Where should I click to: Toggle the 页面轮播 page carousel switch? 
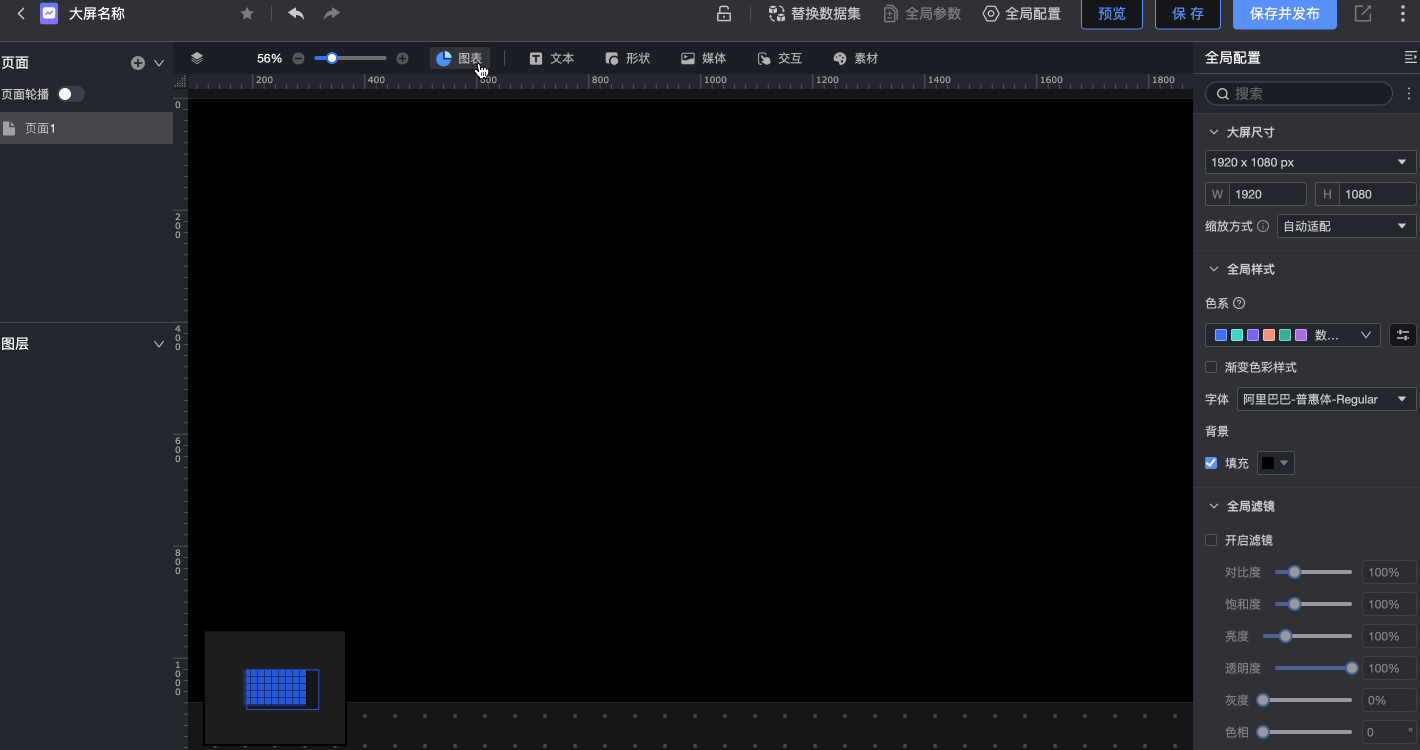coord(69,93)
